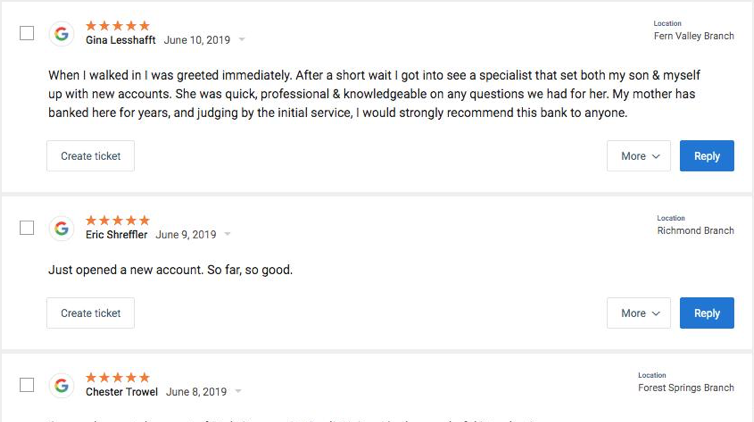Check the box next to Chester Trowel's review
Viewport: 754px width, 422px height.
tap(27, 385)
